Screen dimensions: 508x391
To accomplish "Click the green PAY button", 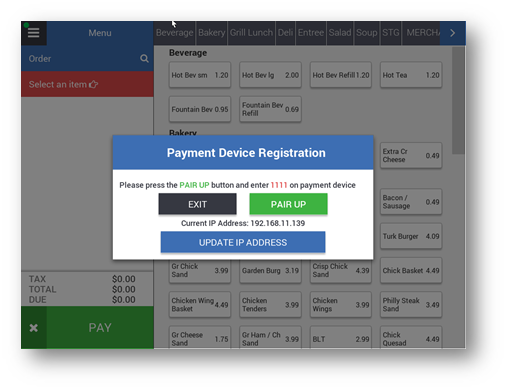I will click(100, 328).
